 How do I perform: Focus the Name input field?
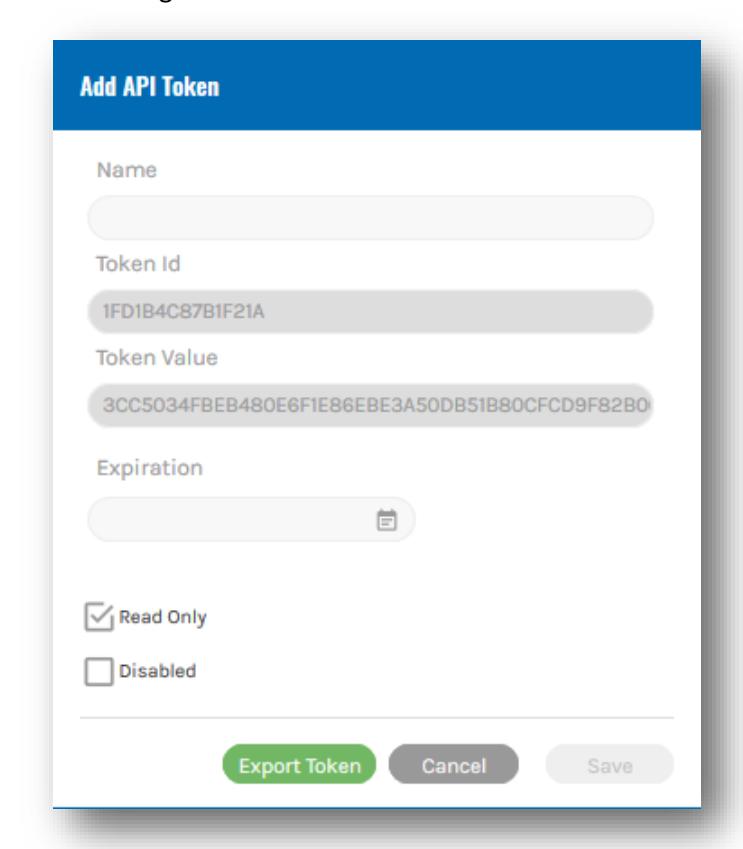click(370, 218)
